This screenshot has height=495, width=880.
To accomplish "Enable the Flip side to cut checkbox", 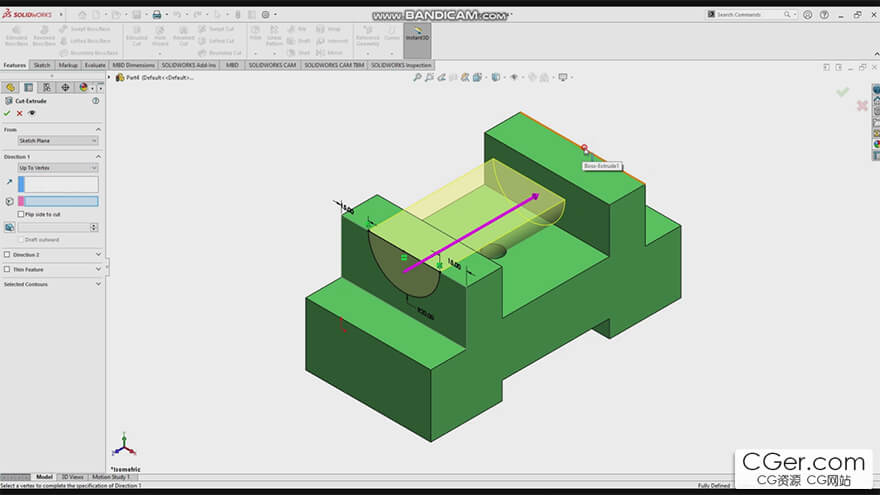I will (x=22, y=214).
